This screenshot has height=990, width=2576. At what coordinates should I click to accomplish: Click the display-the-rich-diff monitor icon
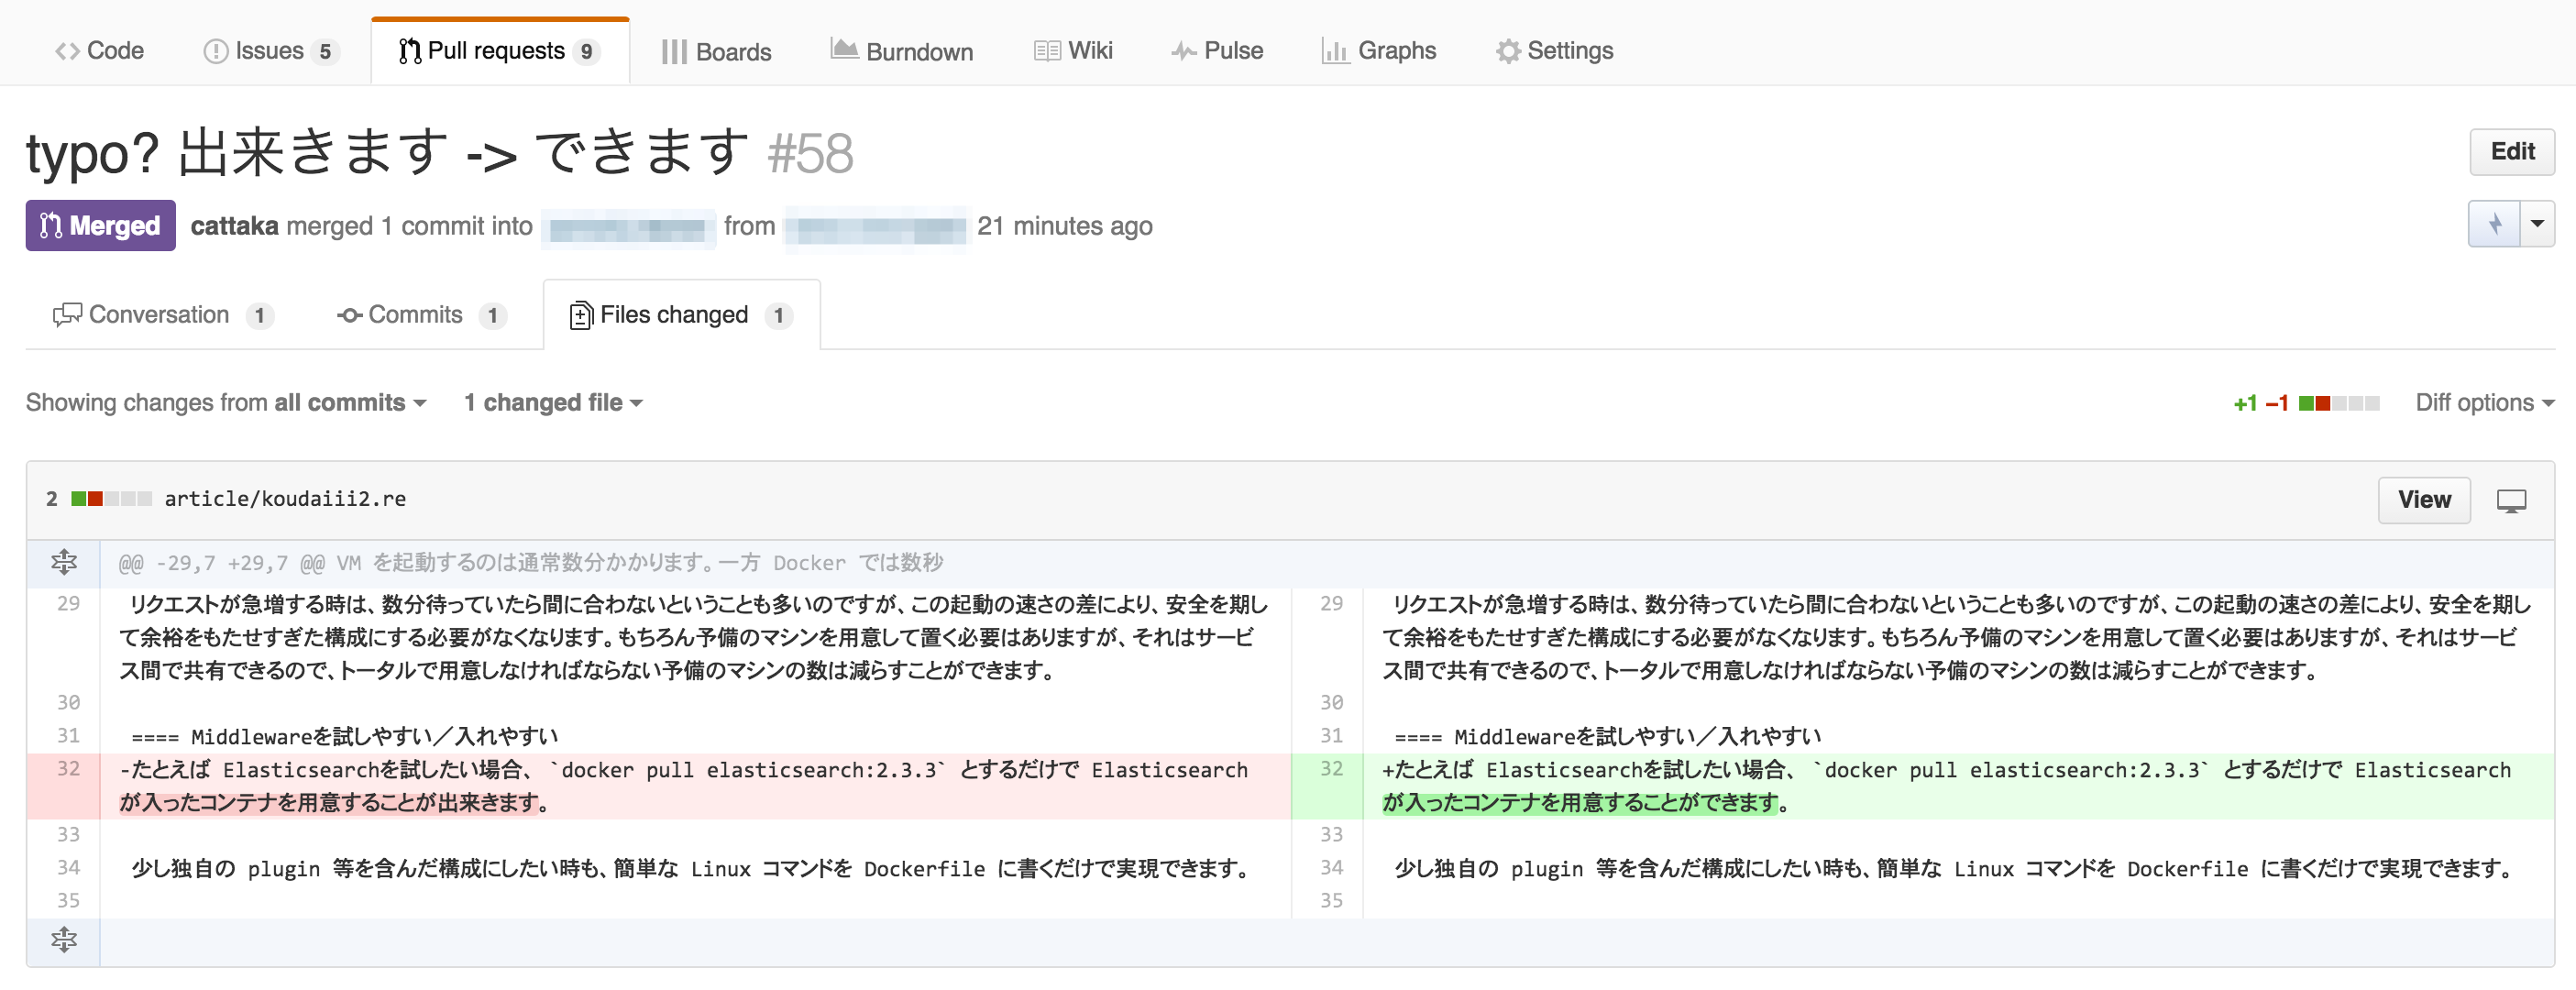2511,500
